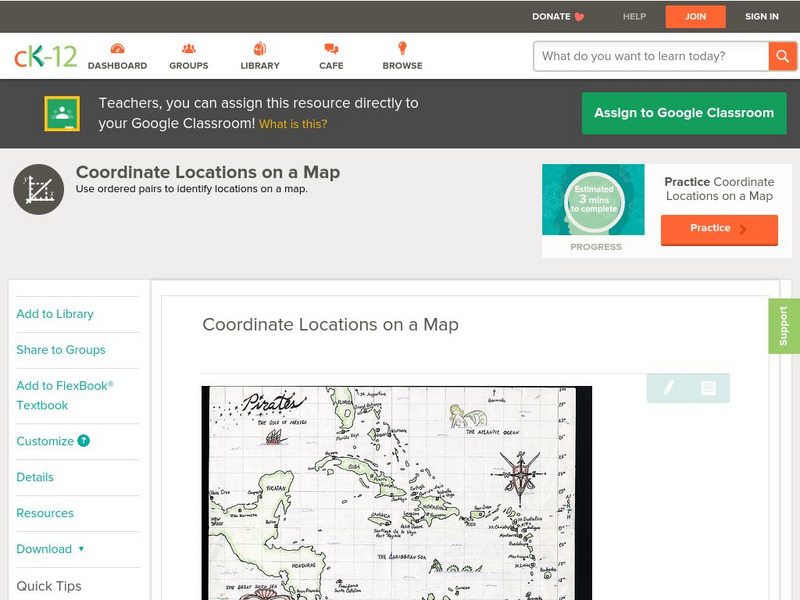Click the CK-12 logo
This screenshot has width=800, height=600.
pos(45,56)
